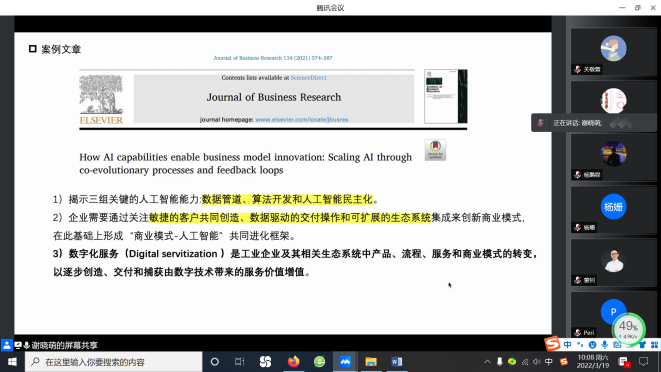Click the system tray volume speaker icon
This screenshot has width=661, height=372.
pos(536,362)
